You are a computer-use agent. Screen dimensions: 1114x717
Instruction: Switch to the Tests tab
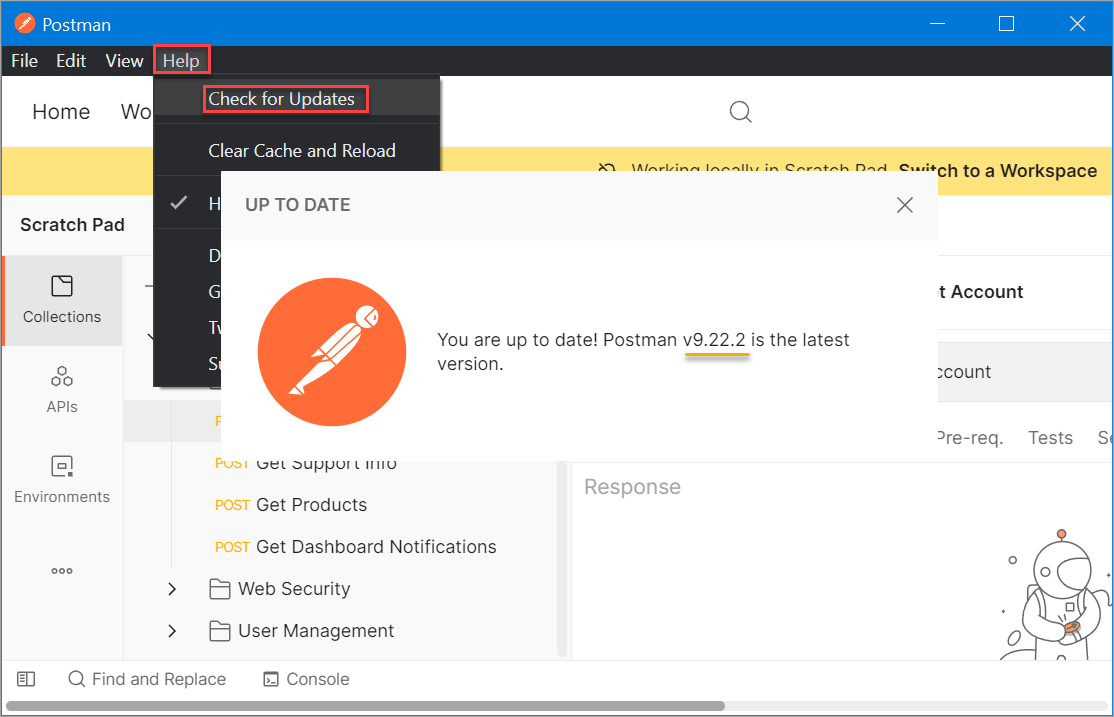pyautogui.click(x=1050, y=438)
